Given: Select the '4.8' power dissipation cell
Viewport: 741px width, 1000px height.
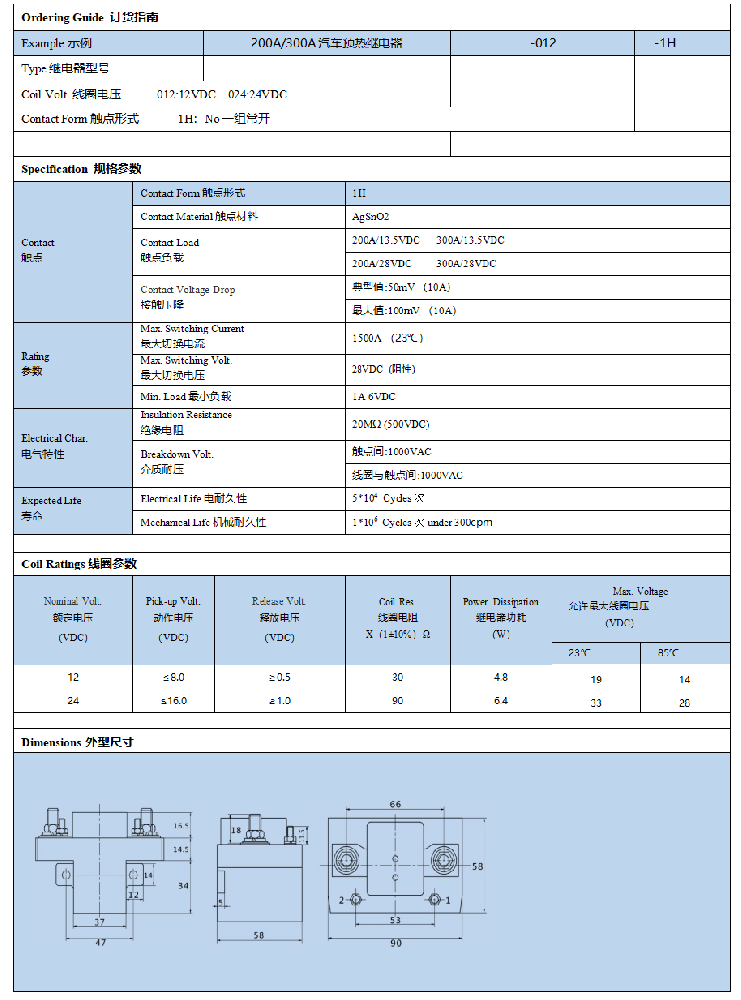Looking at the screenshot, I should pyautogui.click(x=501, y=677).
